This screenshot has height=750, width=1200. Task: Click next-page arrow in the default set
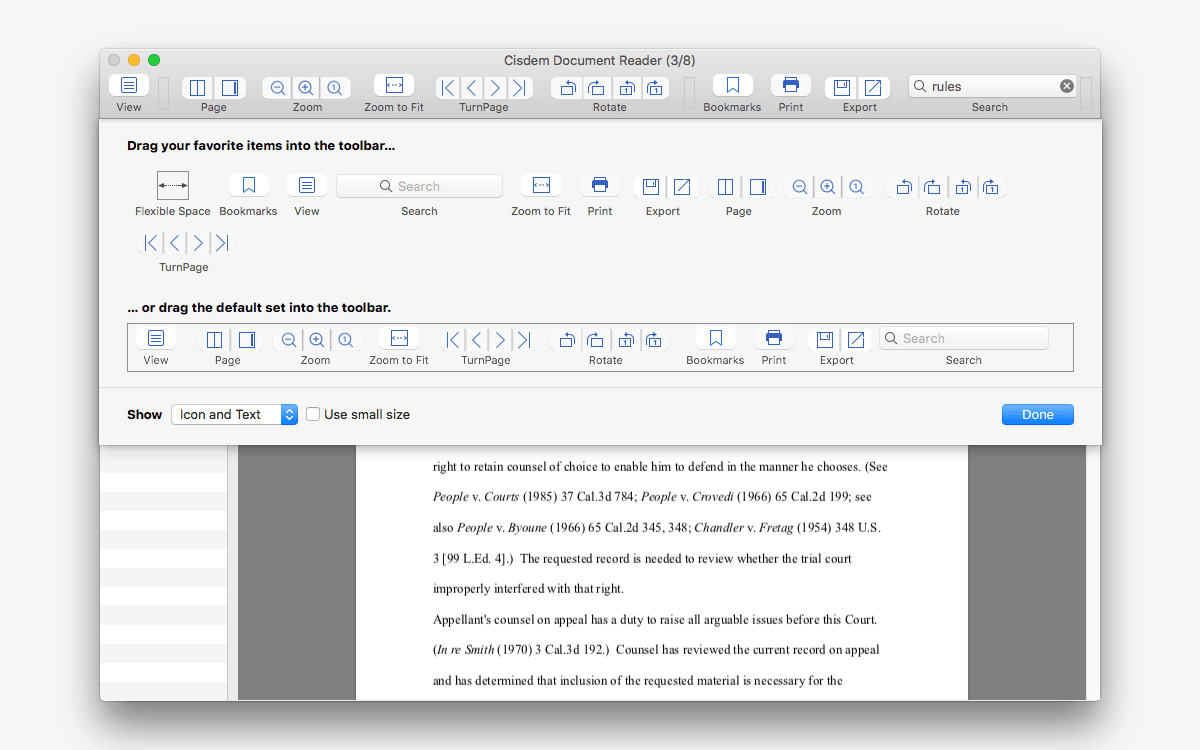coord(500,340)
